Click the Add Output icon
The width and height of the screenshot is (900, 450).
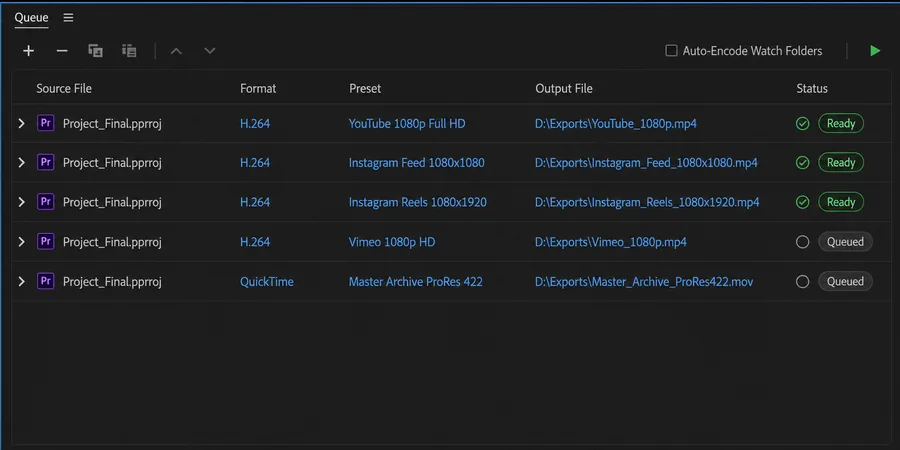(95, 51)
